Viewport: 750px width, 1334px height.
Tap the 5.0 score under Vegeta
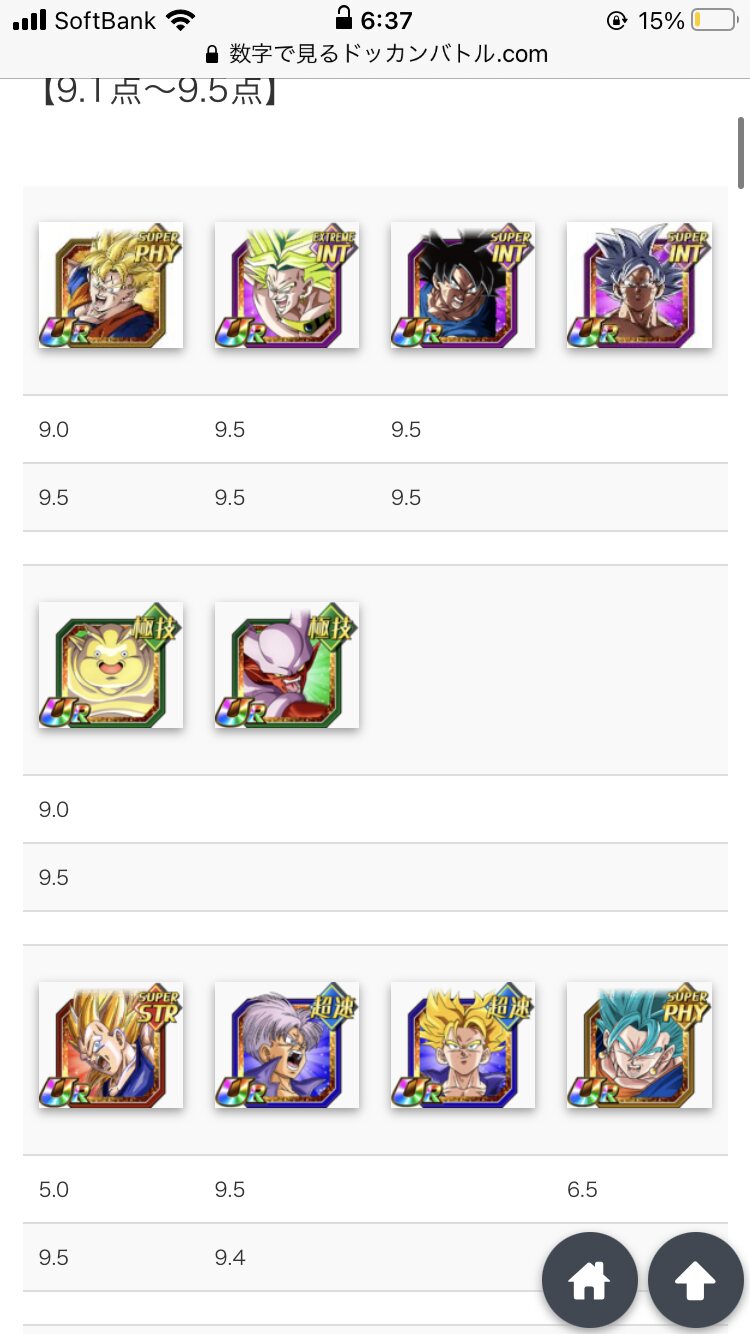pyautogui.click(x=54, y=1189)
